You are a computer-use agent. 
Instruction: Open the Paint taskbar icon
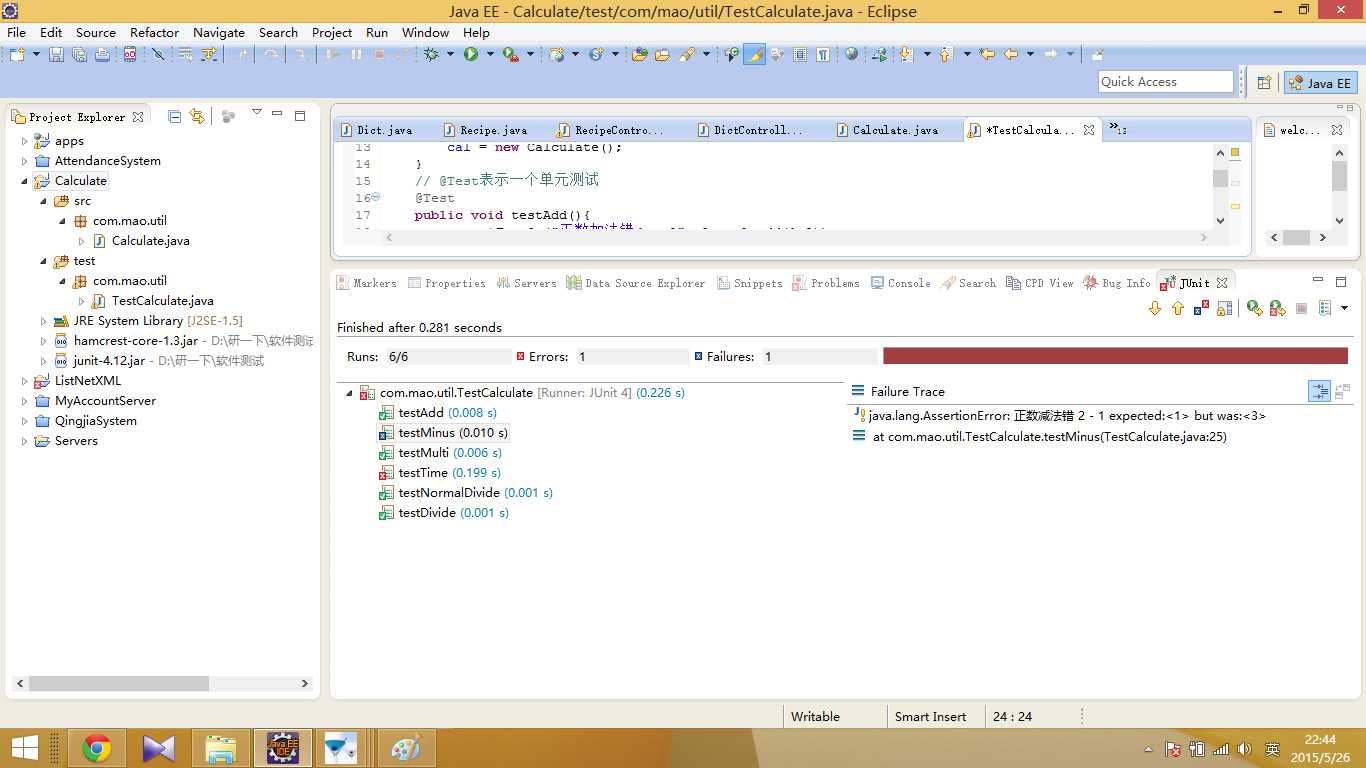point(406,748)
